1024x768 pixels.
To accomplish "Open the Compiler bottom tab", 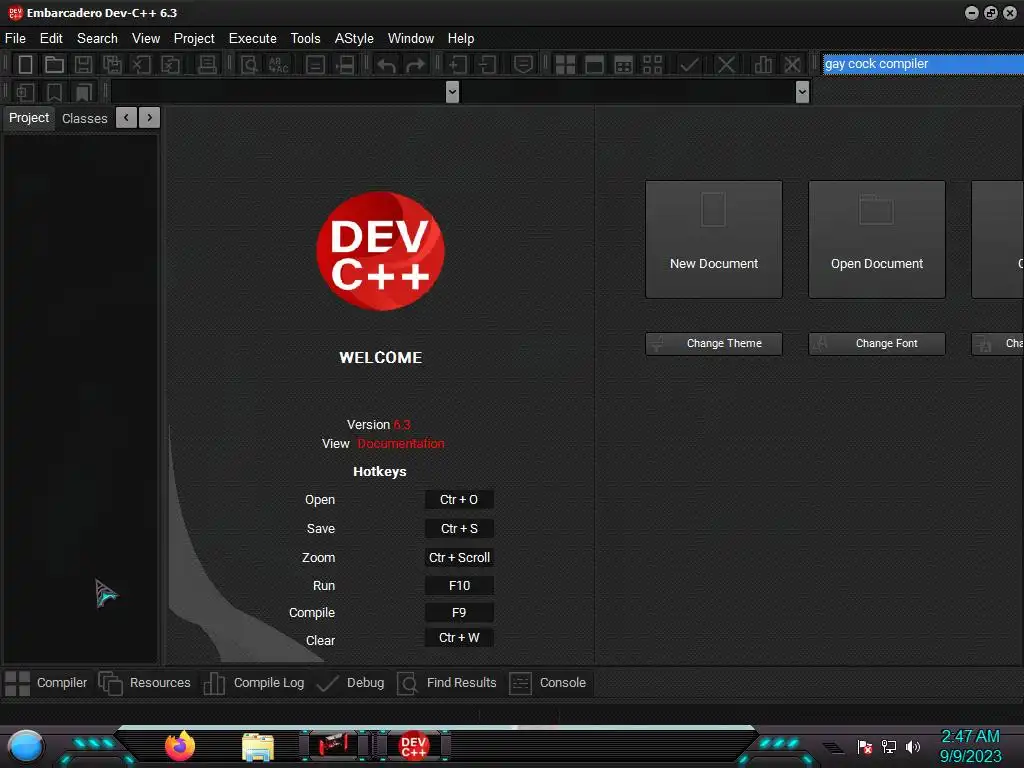I will click(x=46, y=683).
